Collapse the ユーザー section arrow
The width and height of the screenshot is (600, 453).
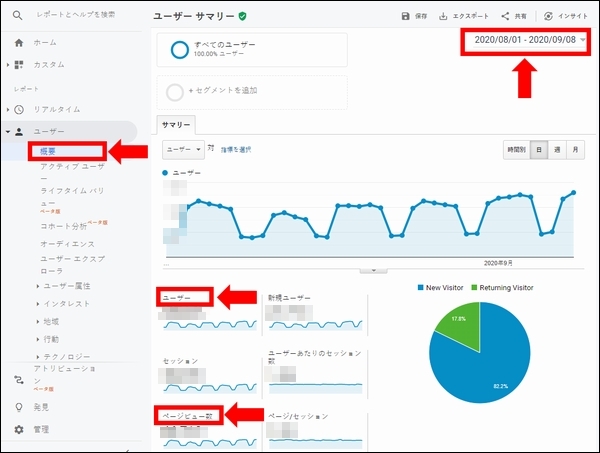[8, 132]
